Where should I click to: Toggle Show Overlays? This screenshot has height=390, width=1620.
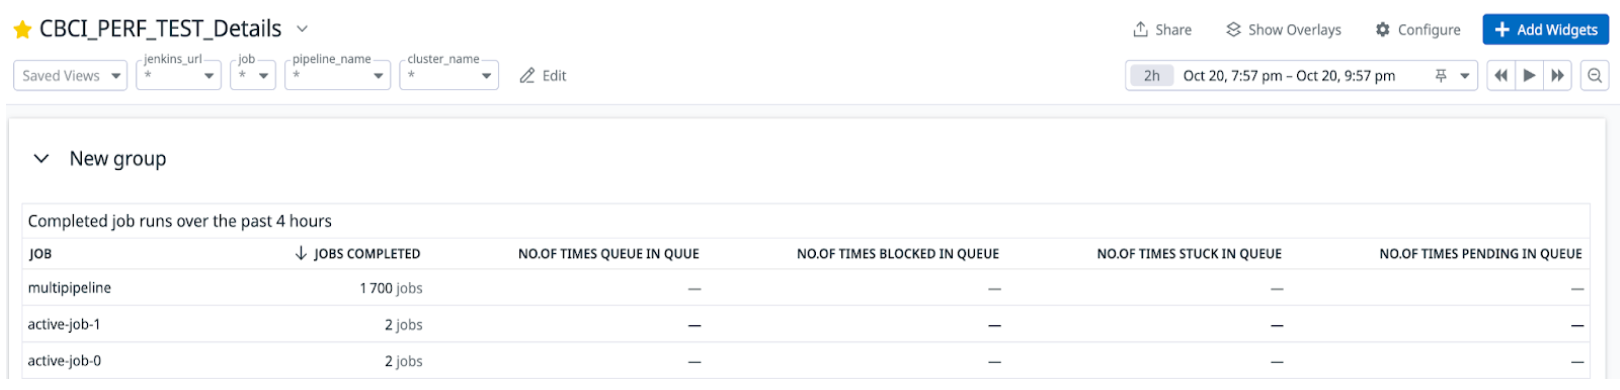tap(1284, 30)
